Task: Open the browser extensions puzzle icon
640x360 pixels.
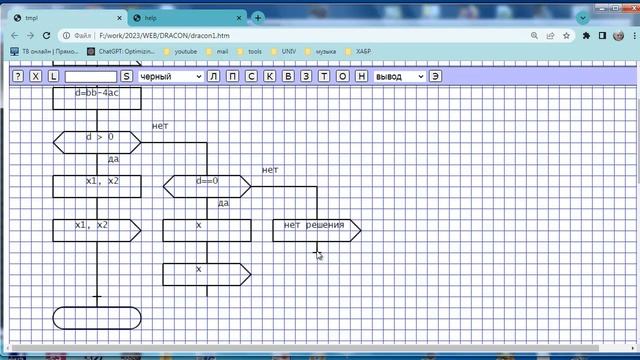Action: click(x=586, y=36)
